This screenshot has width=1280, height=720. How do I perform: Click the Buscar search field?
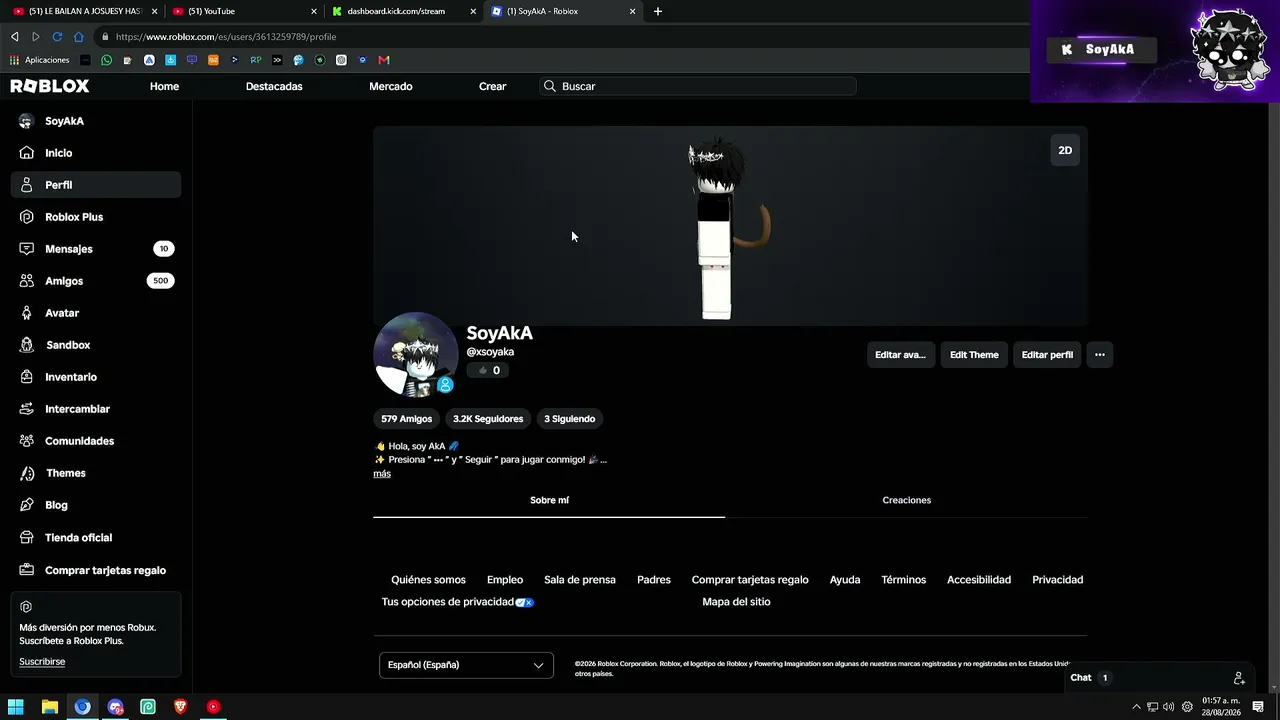click(x=698, y=86)
